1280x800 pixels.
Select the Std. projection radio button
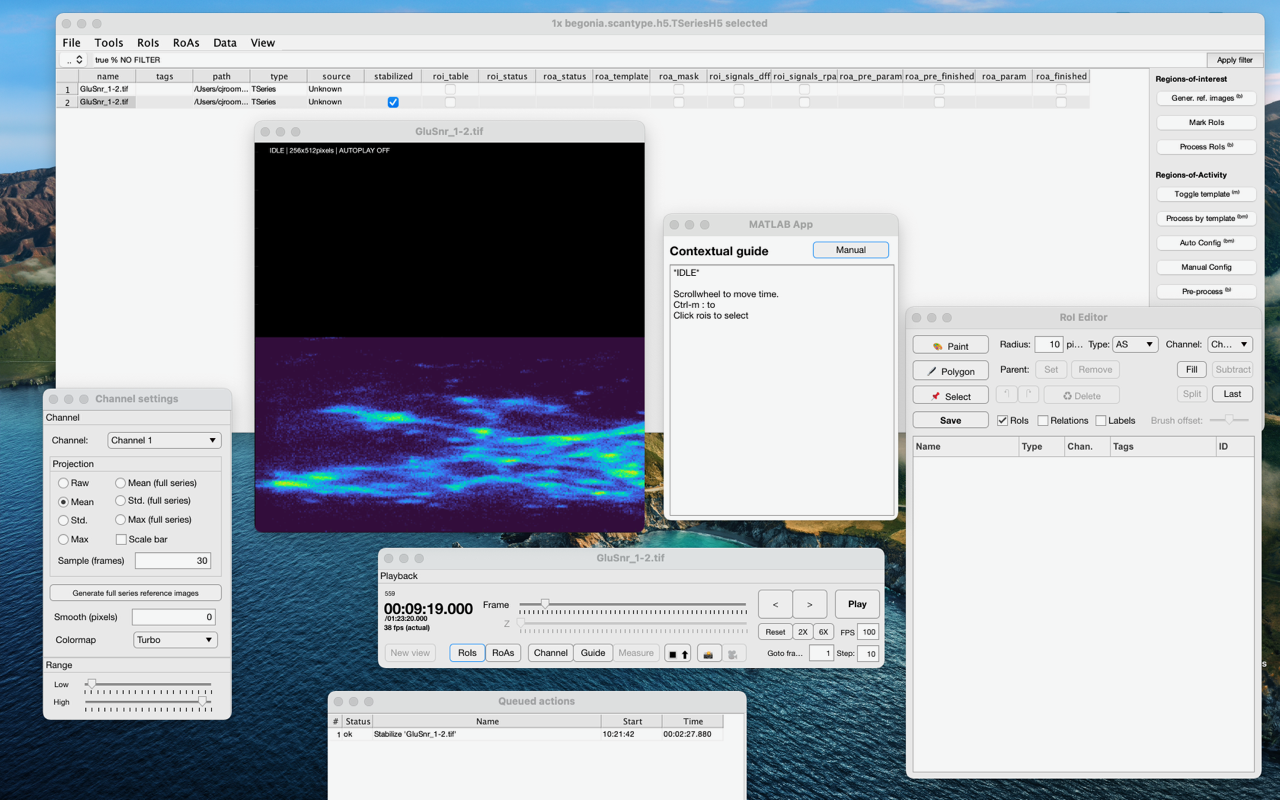click(x=62, y=520)
